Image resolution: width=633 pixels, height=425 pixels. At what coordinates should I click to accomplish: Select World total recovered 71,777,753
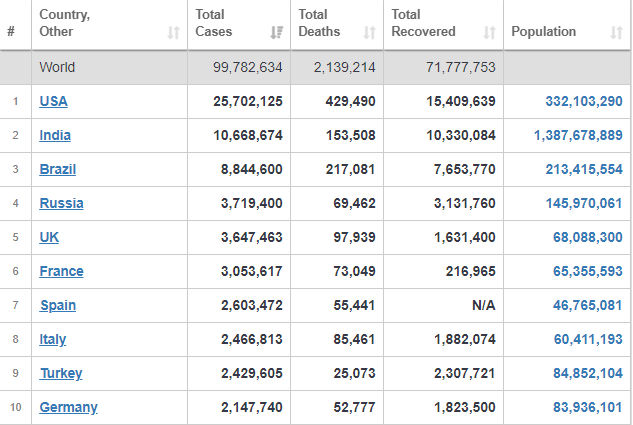tap(461, 67)
